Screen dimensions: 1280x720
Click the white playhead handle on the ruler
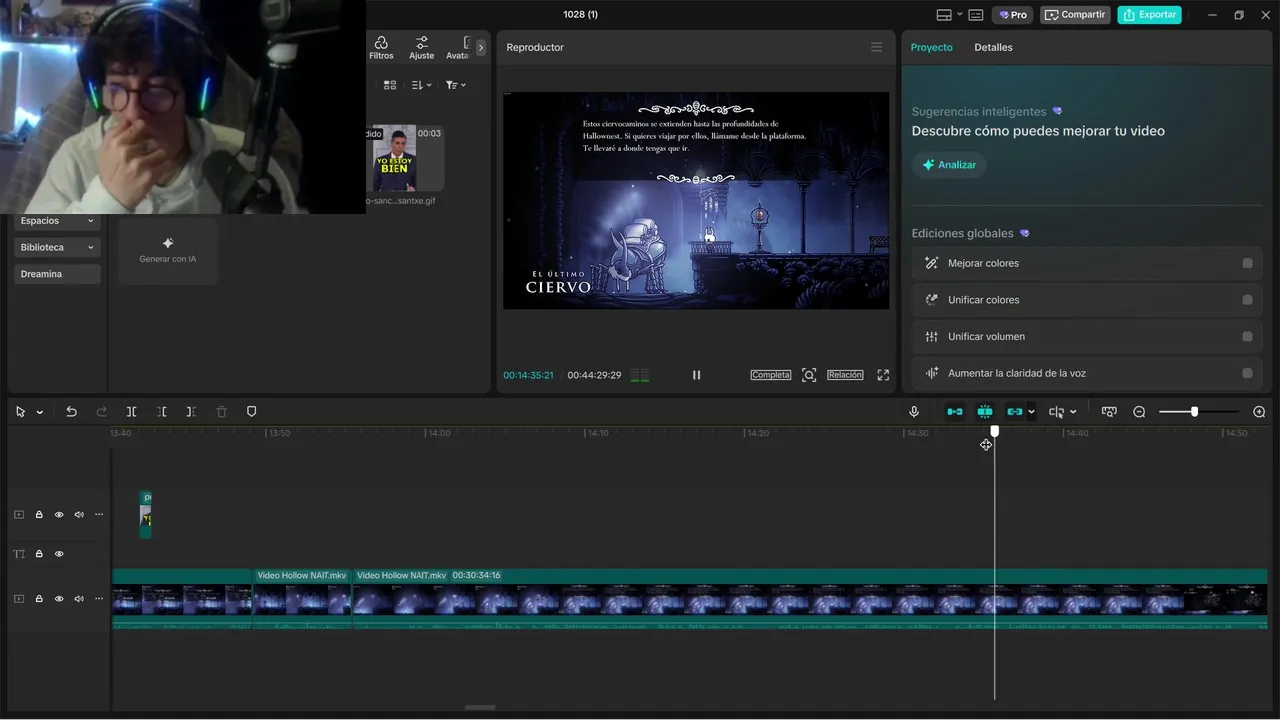[994, 431]
